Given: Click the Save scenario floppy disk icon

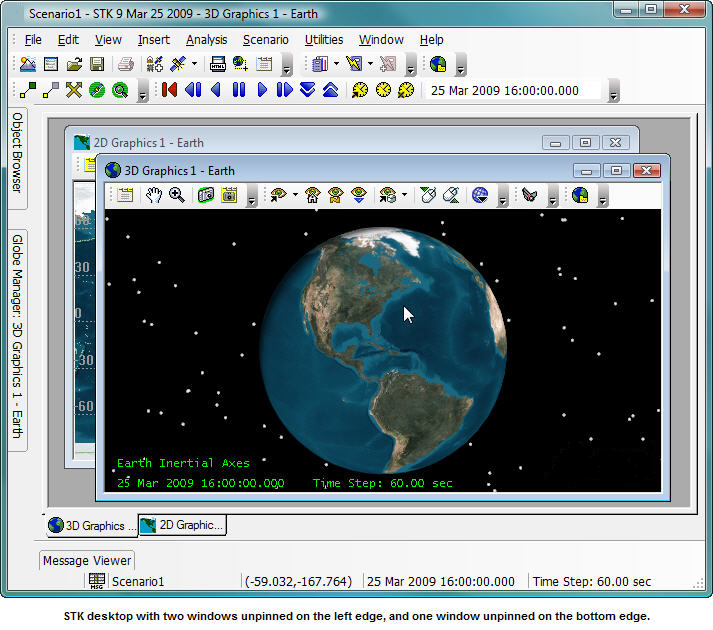Looking at the screenshot, I should [x=97, y=65].
